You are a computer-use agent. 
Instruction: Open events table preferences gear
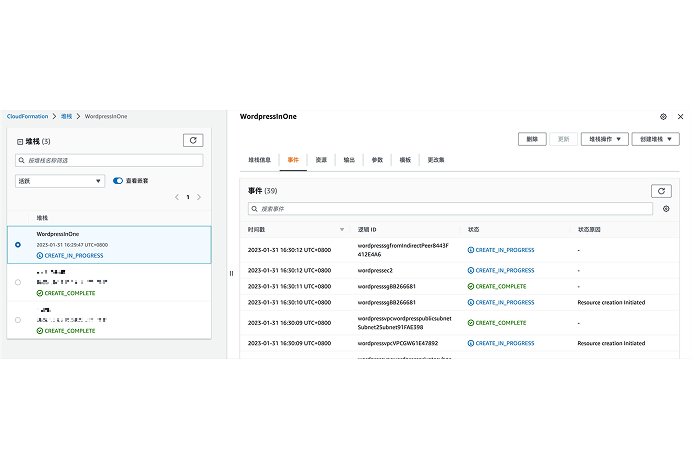coord(666,209)
